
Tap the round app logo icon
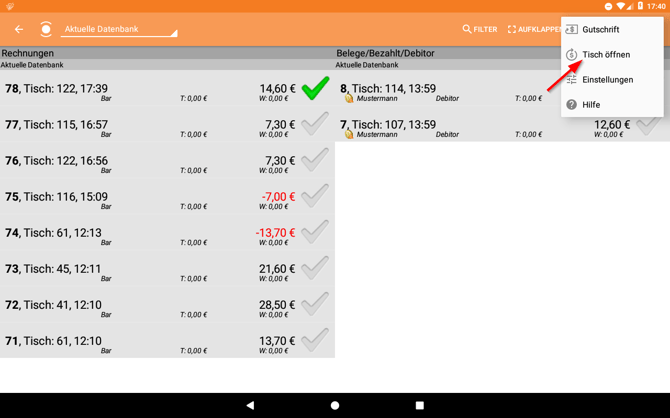[46, 29]
